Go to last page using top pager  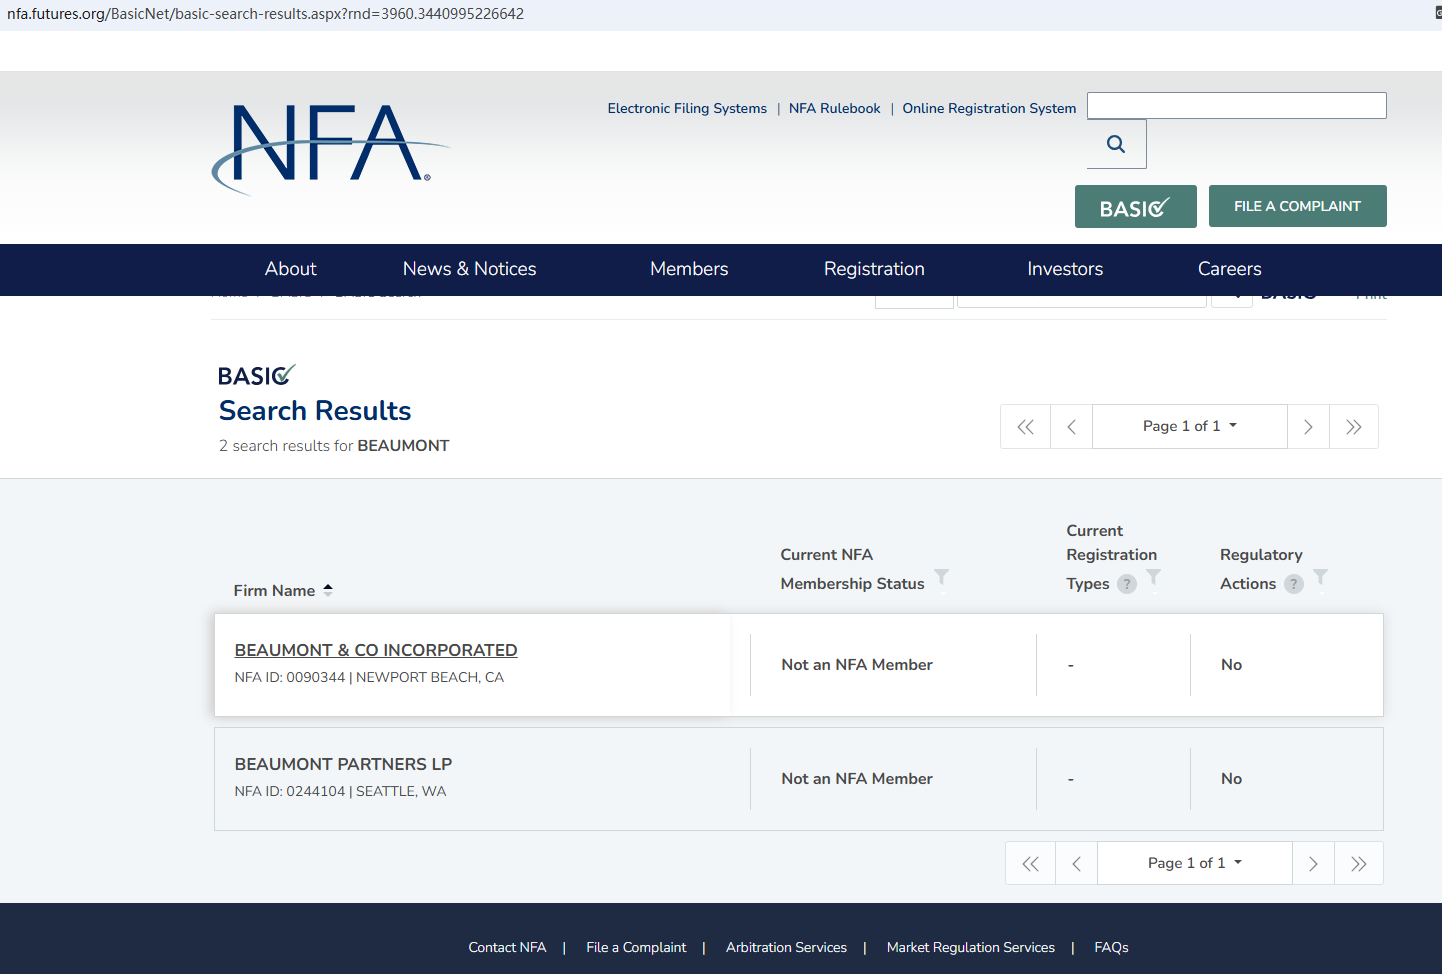tap(1353, 427)
